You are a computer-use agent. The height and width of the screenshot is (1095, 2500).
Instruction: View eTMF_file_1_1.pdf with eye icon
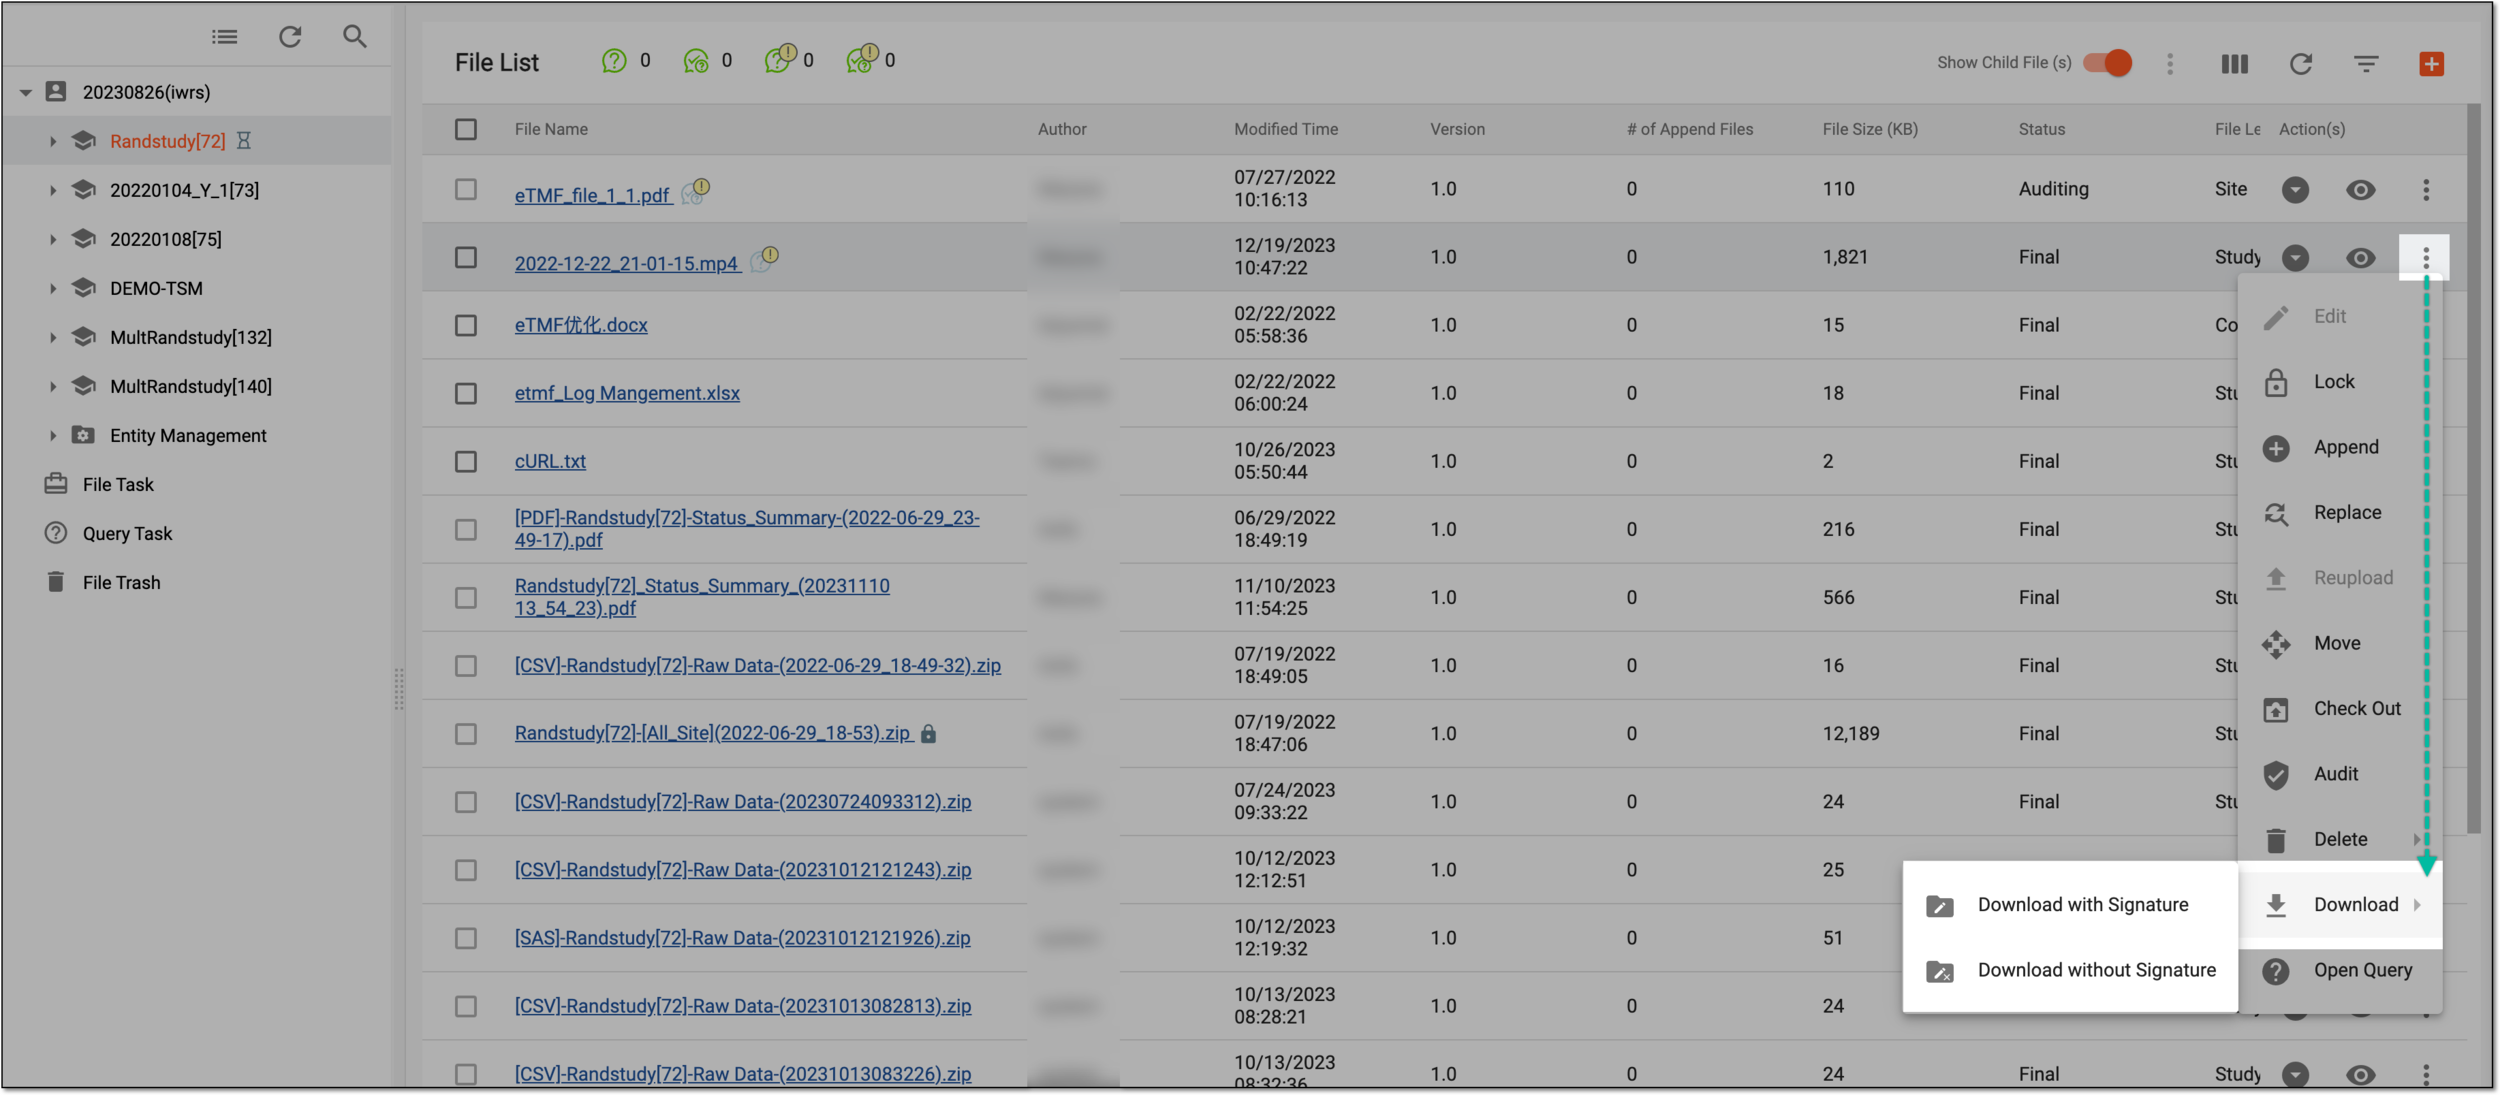(2361, 190)
